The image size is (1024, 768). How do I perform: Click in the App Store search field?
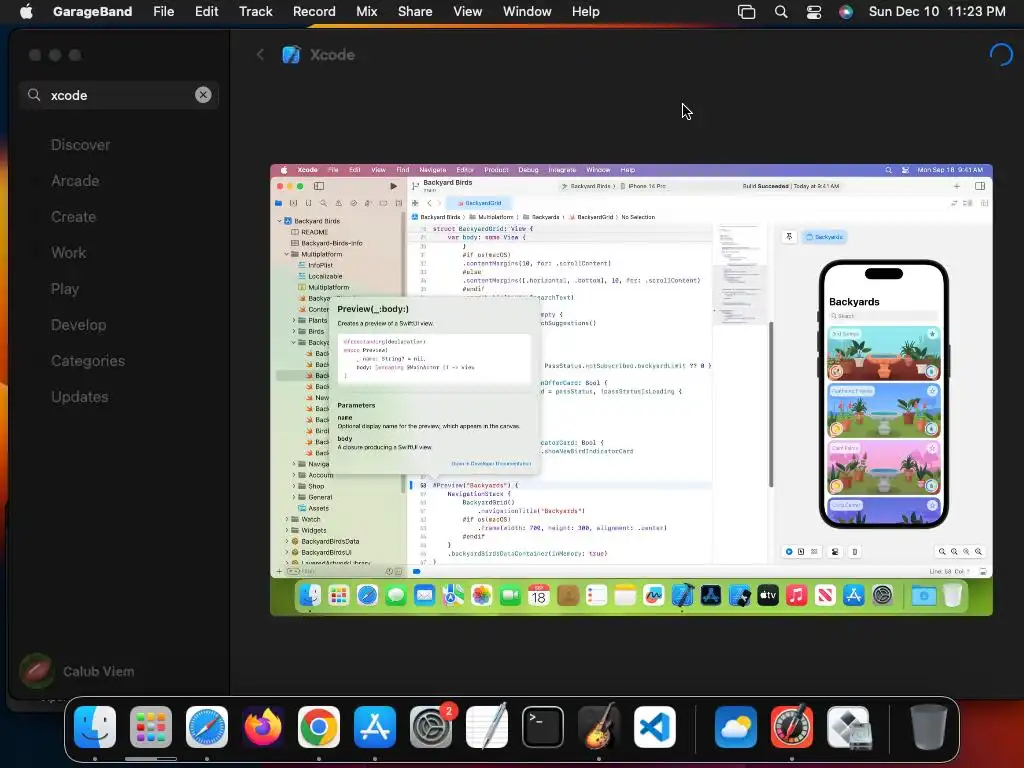pyautogui.click(x=119, y=95)
